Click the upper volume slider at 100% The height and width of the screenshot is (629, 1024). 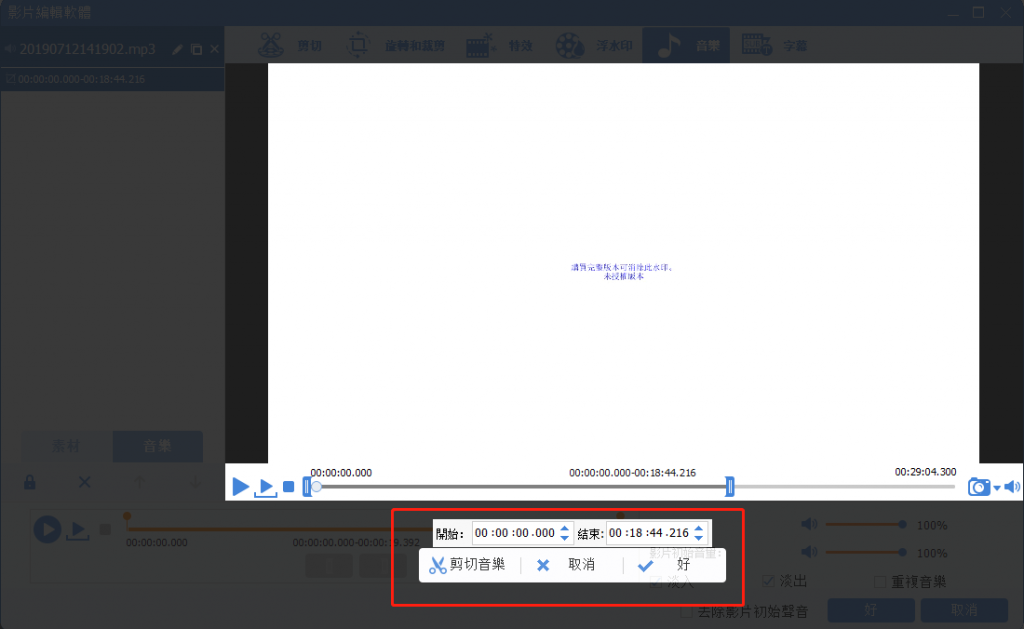(865, 524)
